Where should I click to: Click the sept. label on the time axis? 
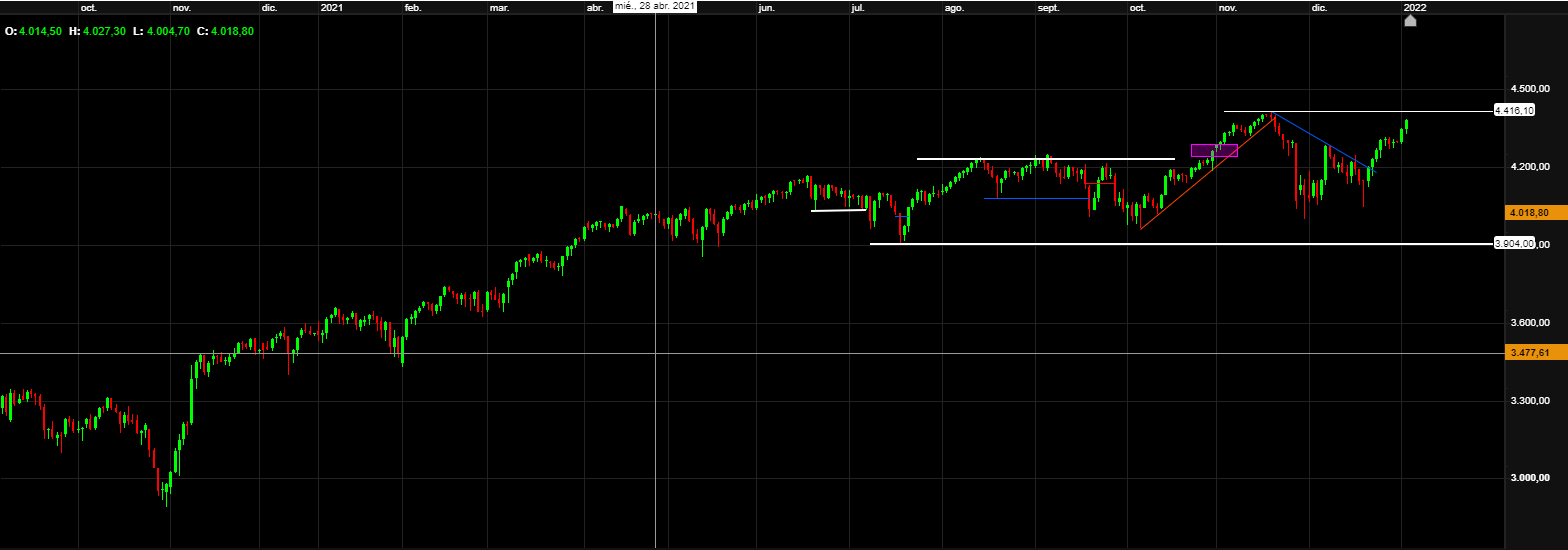pyautogui.click(x=1048, y=7)
